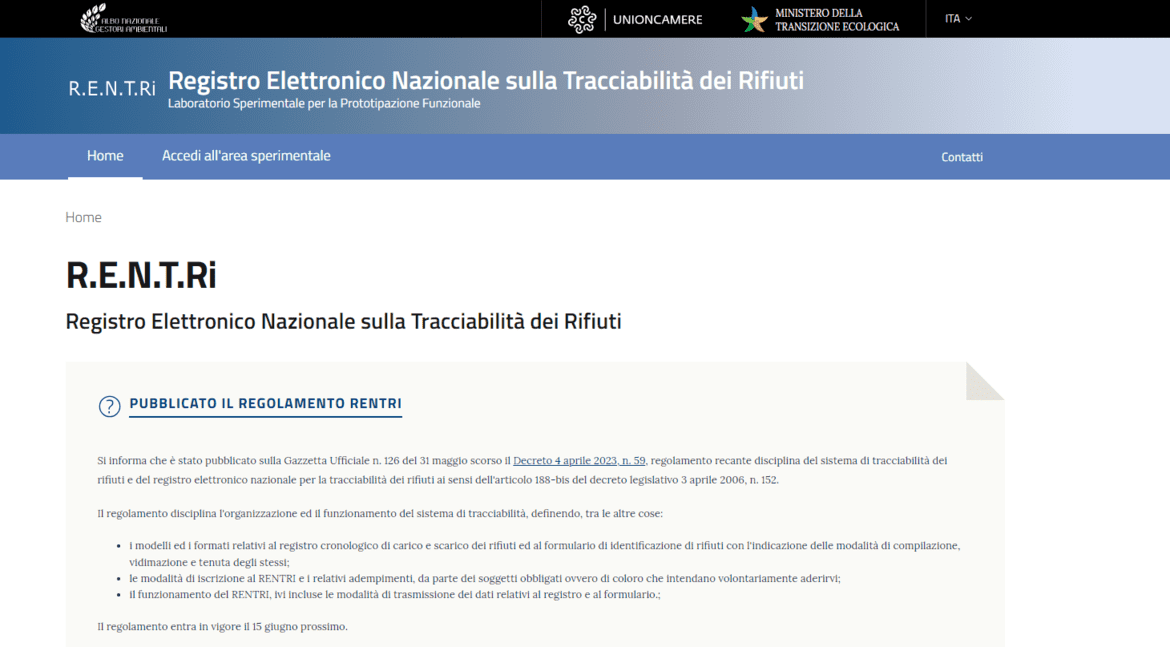Click the sentence about 15 giugno entry
Viewport: 1170px width, 647px height.
[x=222, y=627]
